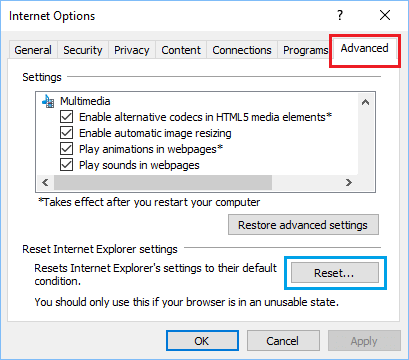
Task: Uncheck Enable alternative codecs in HTML5 media
Action: click(66, 117)
